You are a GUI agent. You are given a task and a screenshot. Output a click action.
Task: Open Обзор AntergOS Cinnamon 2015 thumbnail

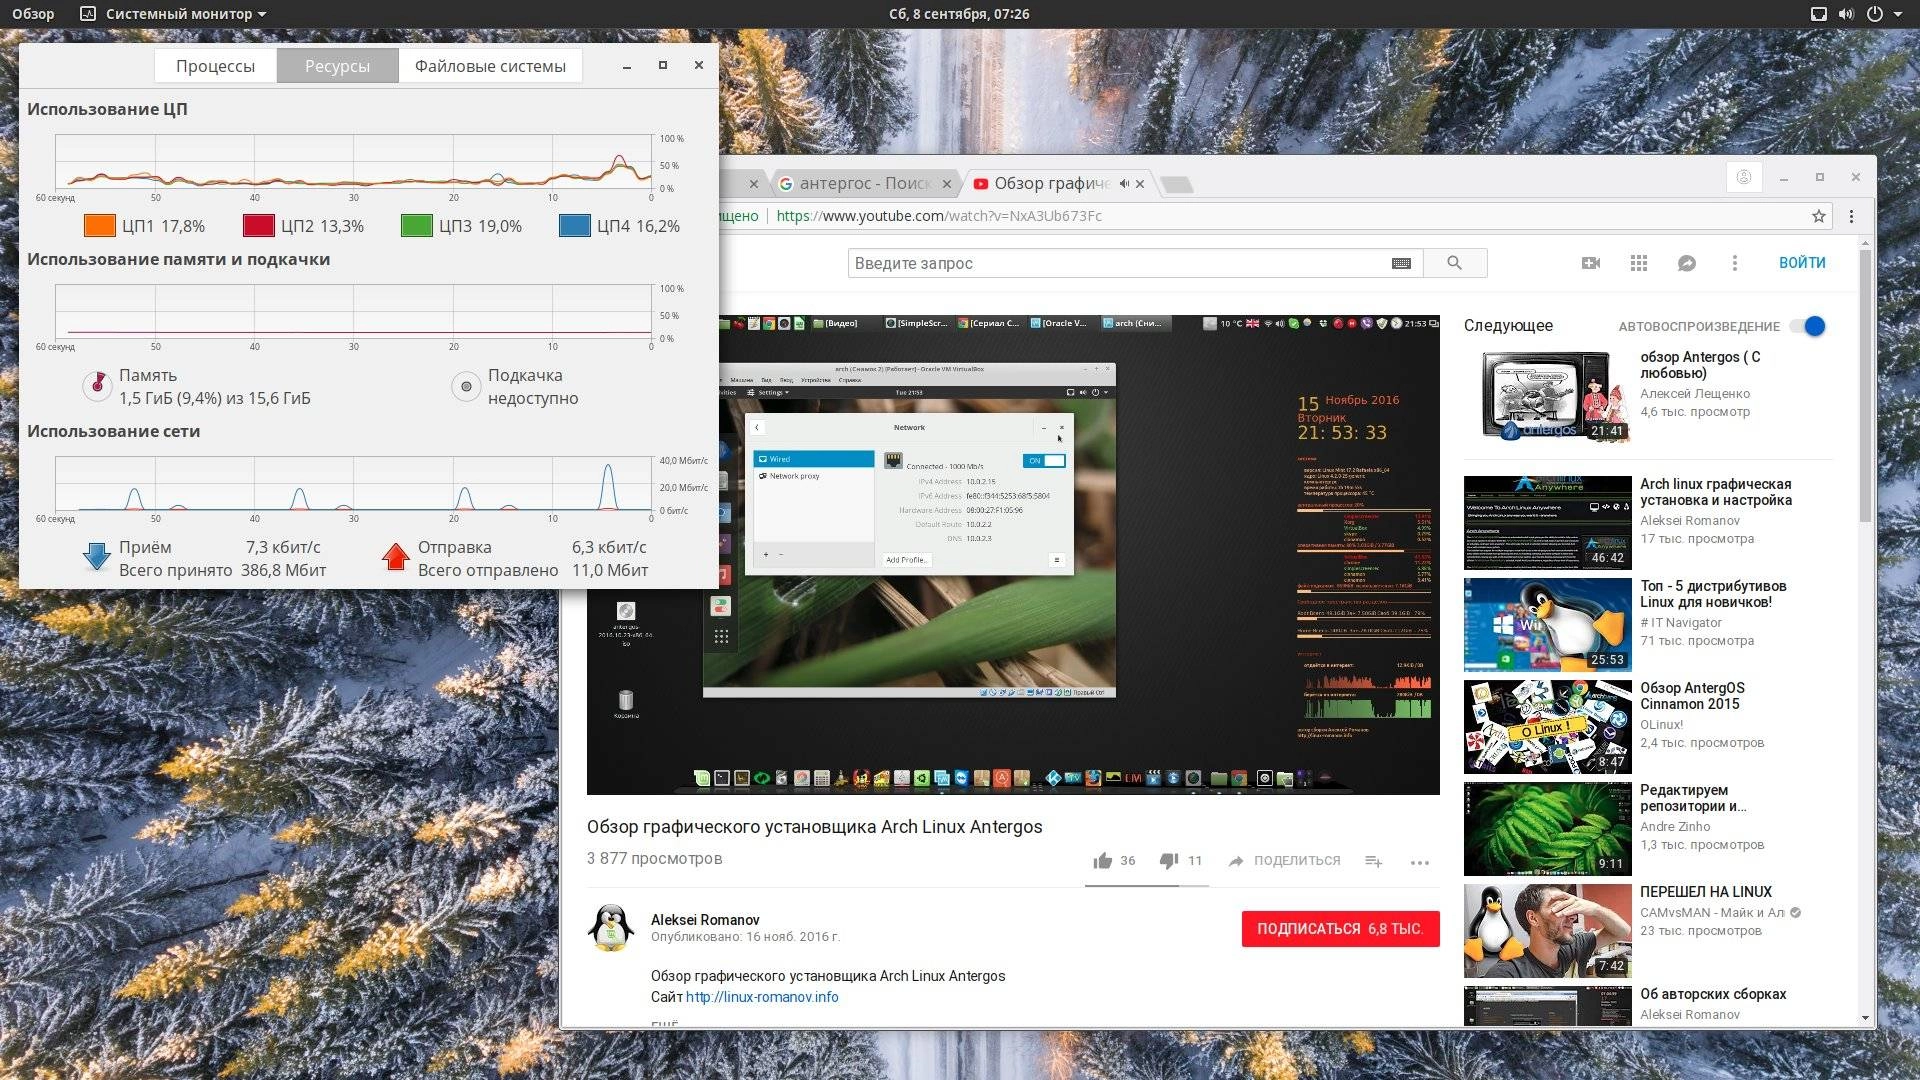1548,726
